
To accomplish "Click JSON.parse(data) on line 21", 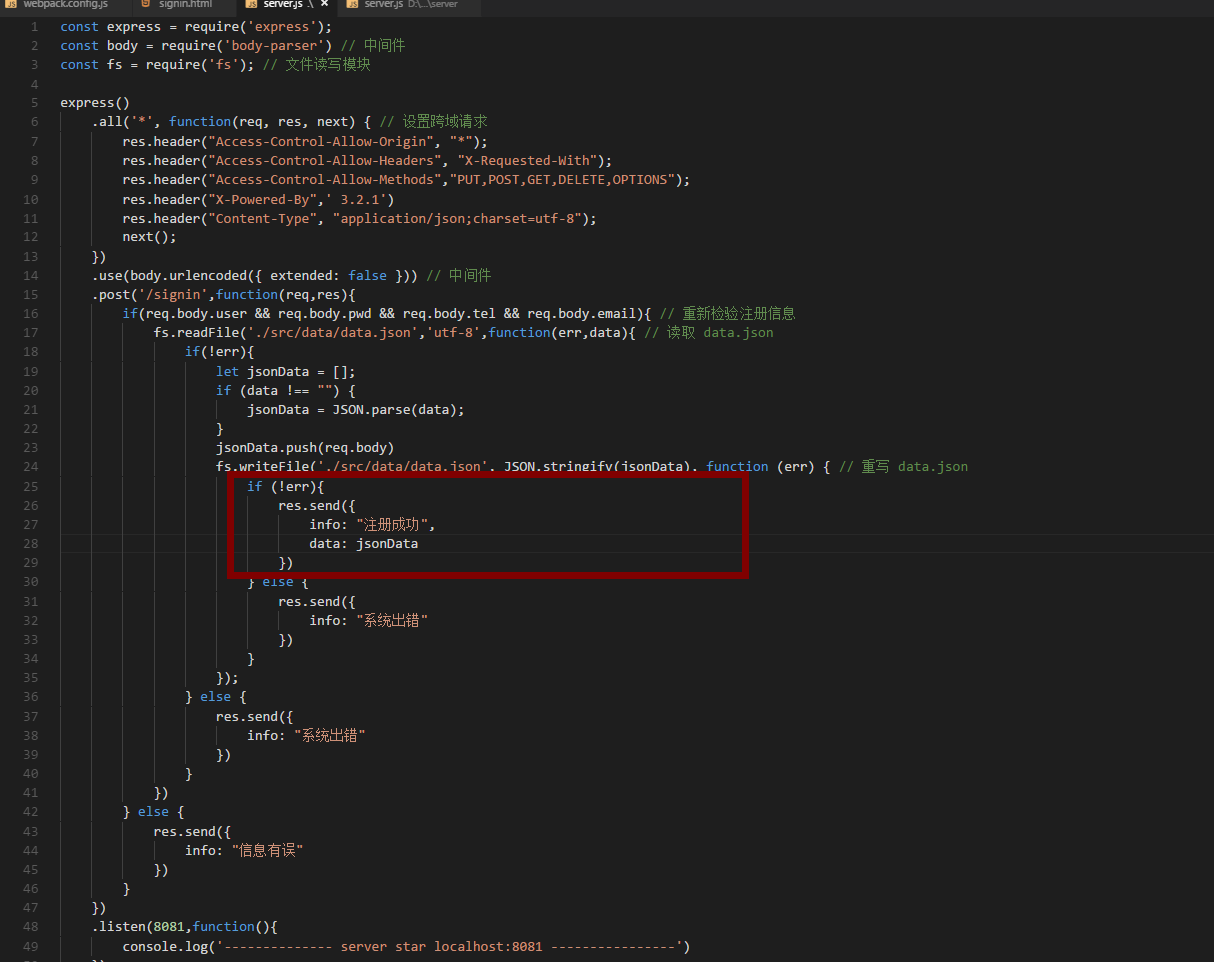I will [x=394, y=409].
